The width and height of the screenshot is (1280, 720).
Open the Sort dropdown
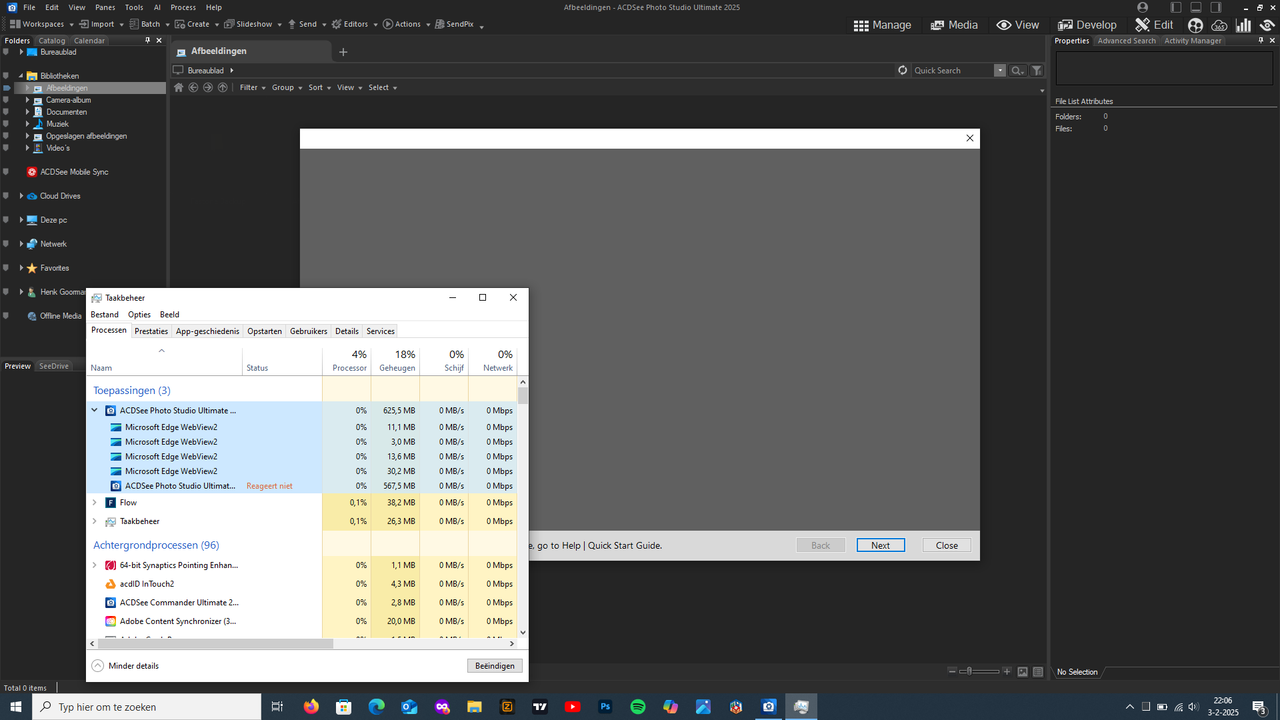tap(319, 87)
